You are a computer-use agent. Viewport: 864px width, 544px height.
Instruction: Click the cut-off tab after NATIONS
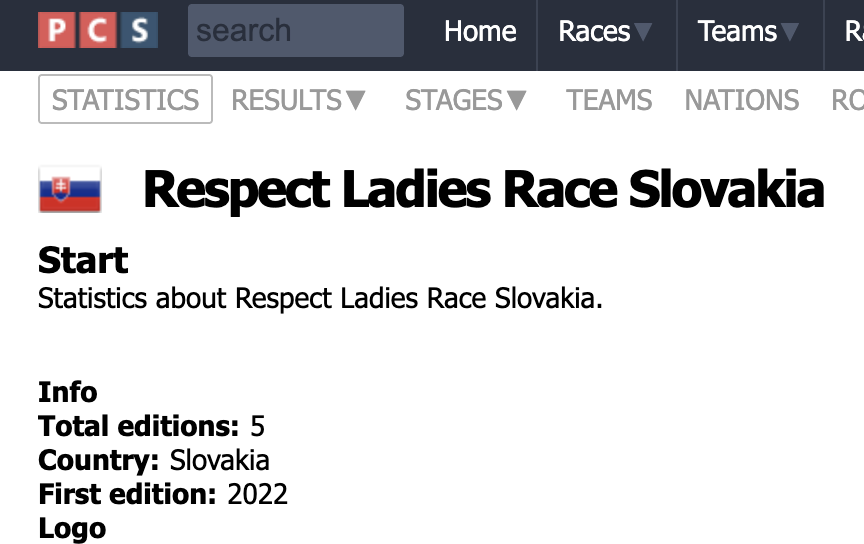[x=847, y=100]
